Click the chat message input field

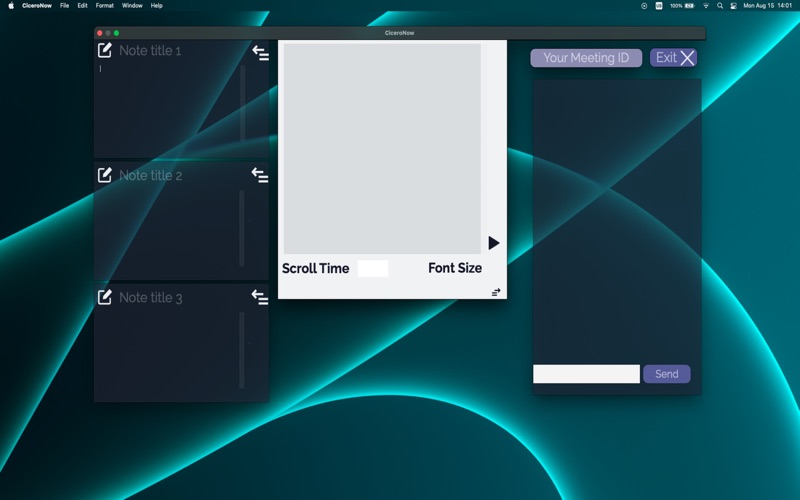click(x=586, y=374)
